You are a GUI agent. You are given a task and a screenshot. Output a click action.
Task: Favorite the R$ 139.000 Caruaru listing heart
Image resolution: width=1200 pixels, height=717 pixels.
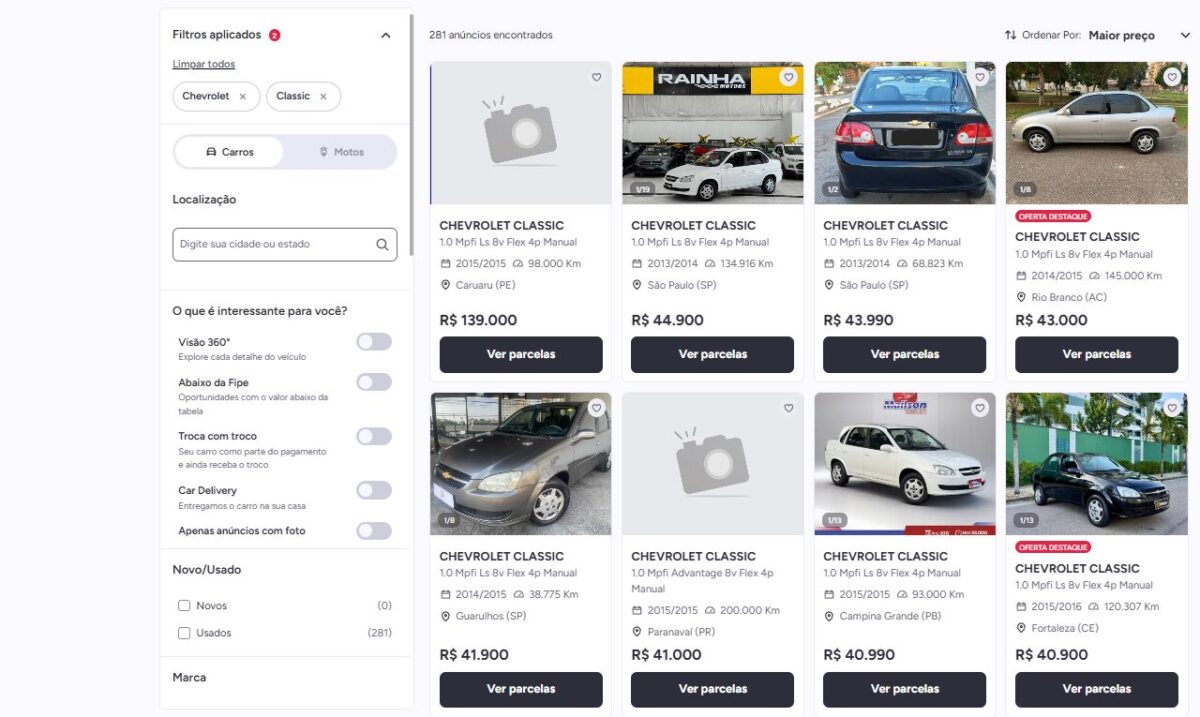tap(596, 77)
